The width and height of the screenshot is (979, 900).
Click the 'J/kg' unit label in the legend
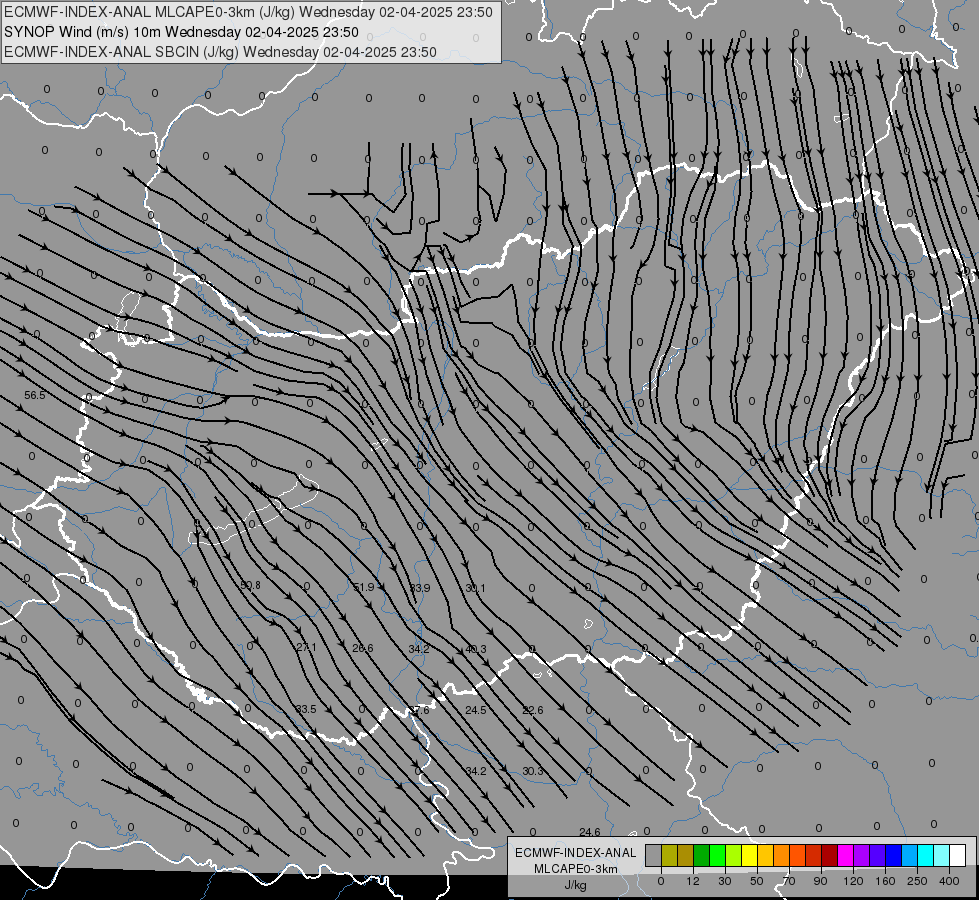(576, 885)
